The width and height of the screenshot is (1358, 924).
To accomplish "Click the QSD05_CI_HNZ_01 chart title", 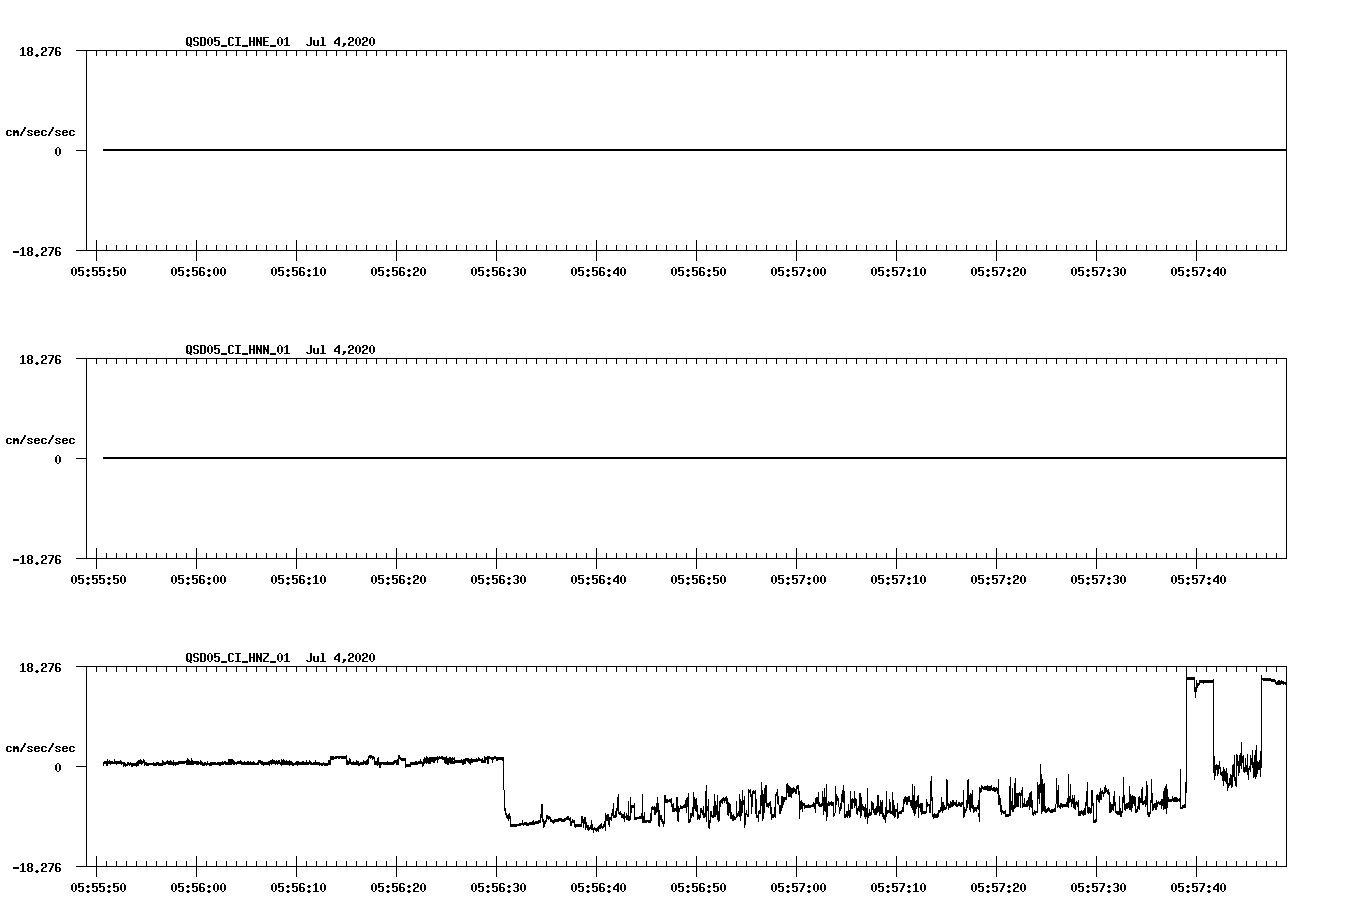I will click(280, 657).
